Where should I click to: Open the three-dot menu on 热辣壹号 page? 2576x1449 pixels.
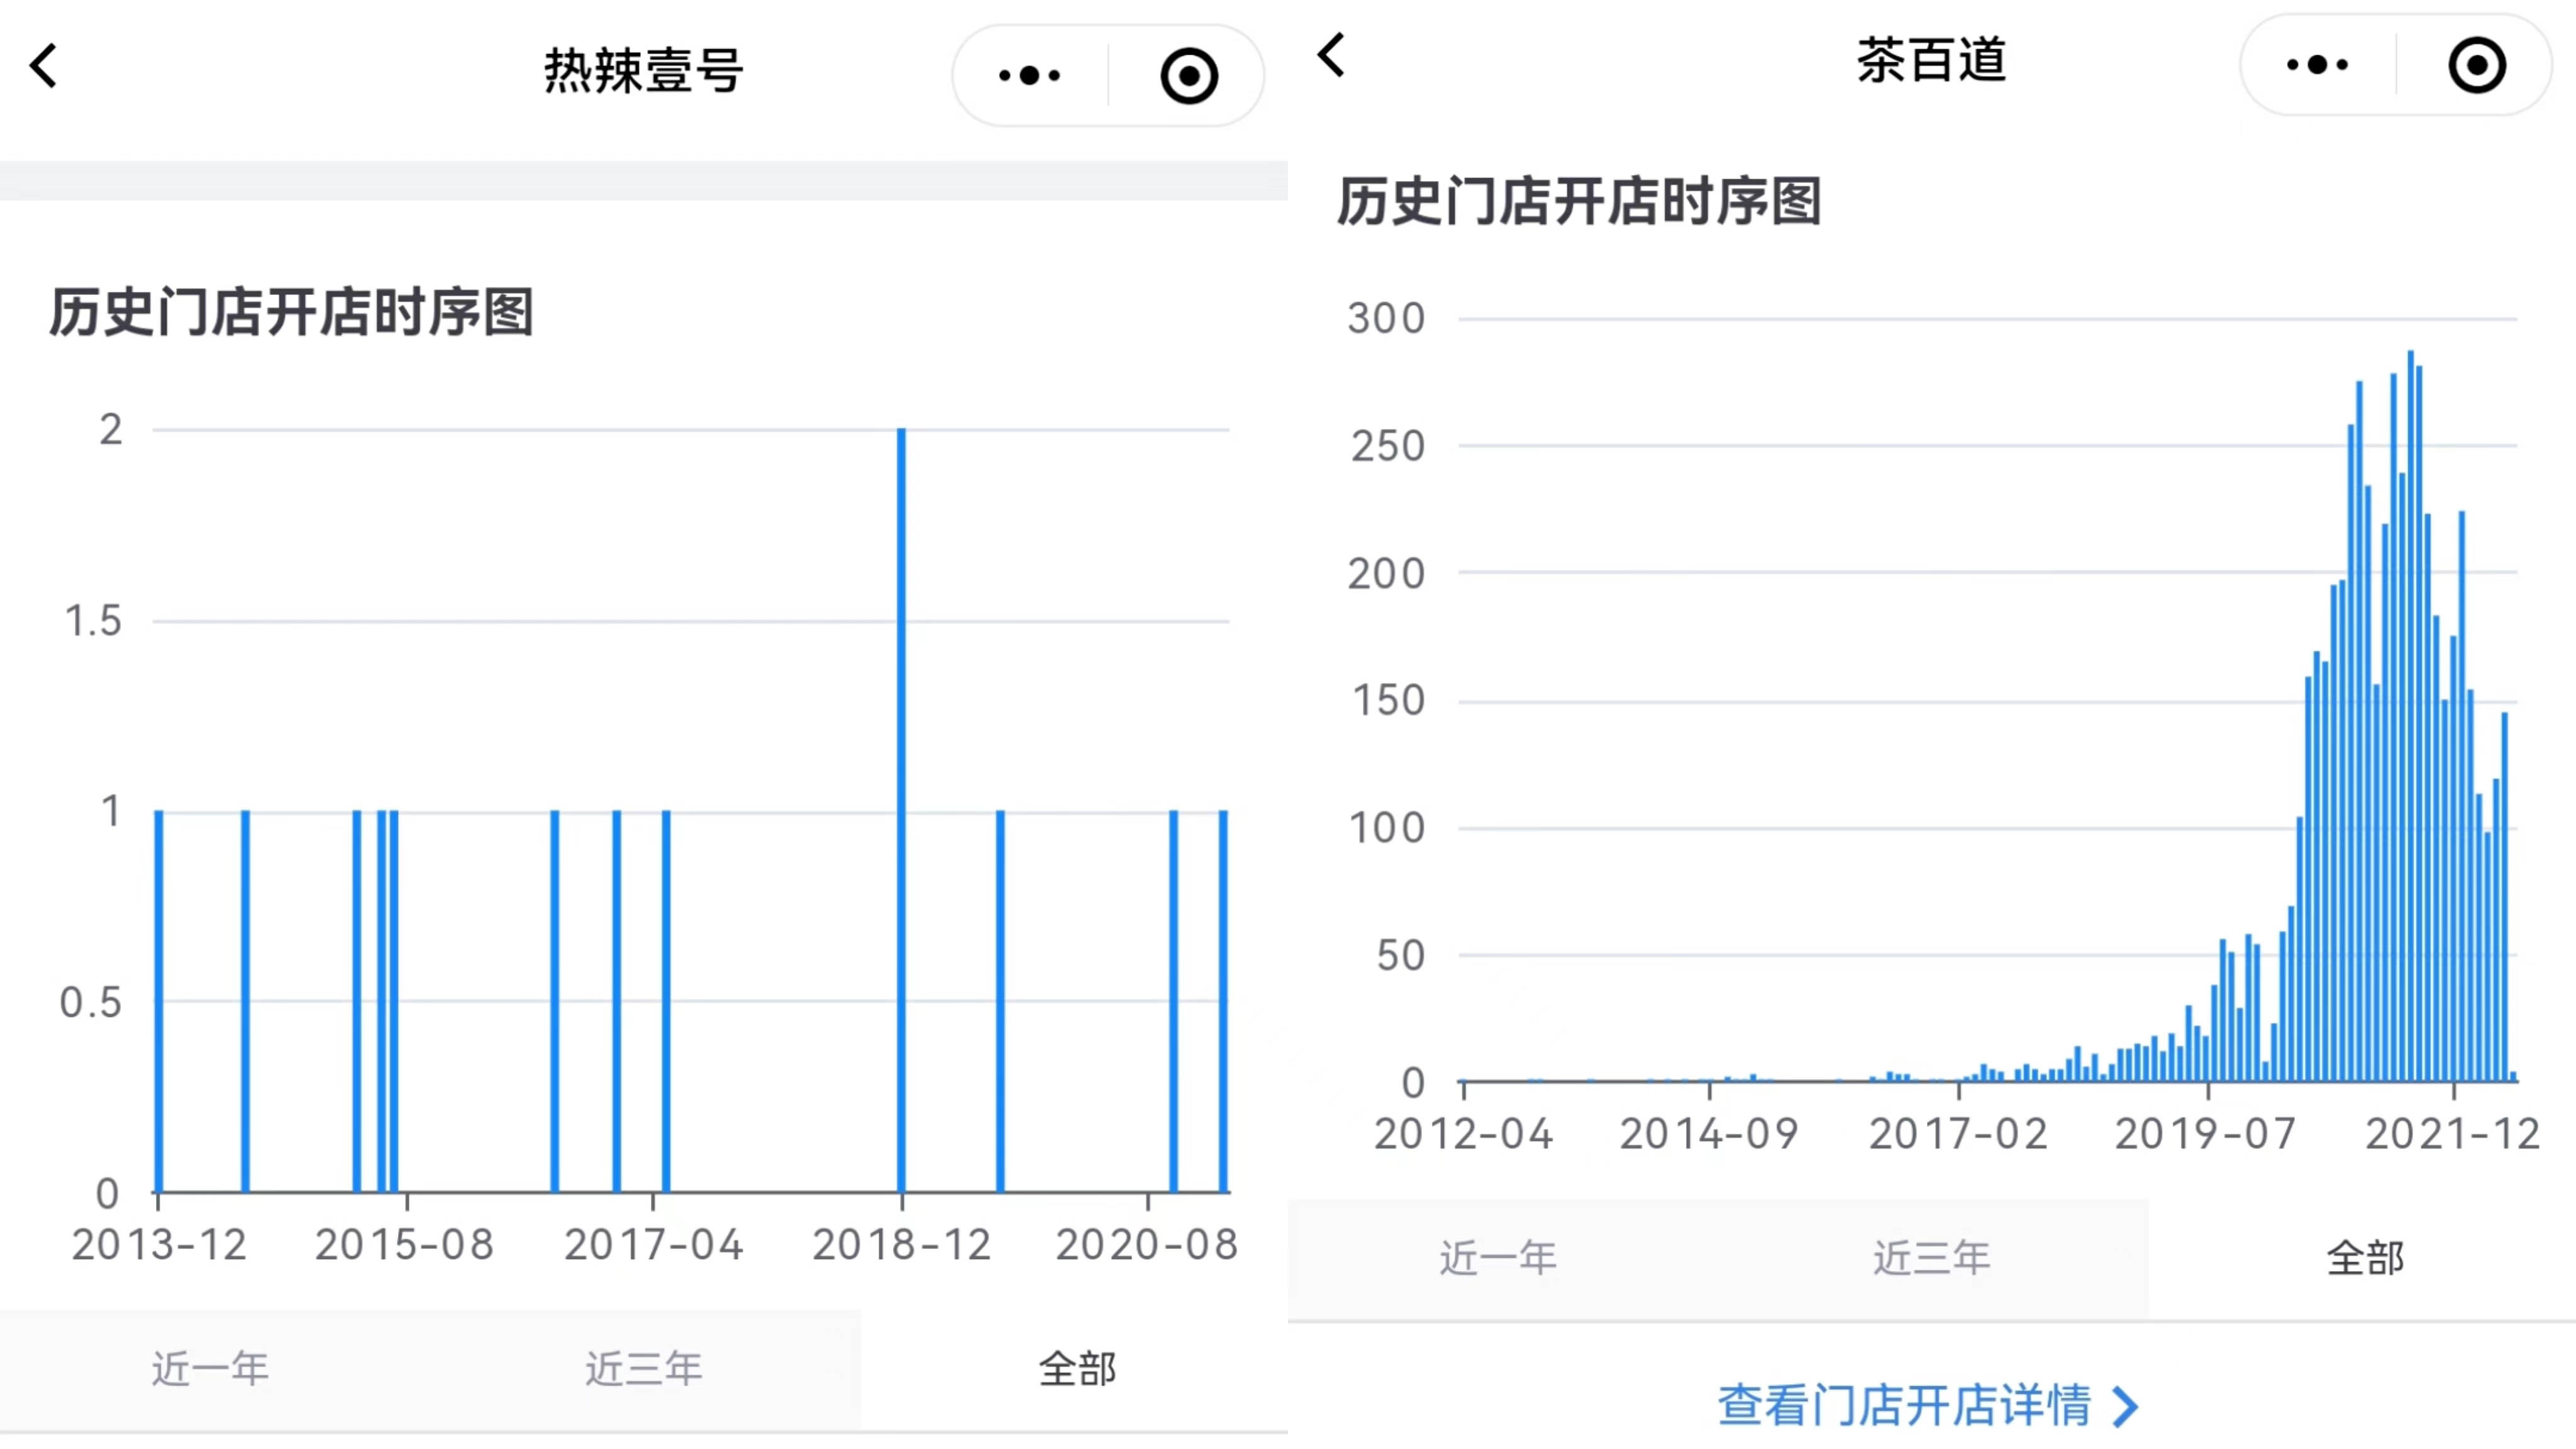(x=1030, y=75)
